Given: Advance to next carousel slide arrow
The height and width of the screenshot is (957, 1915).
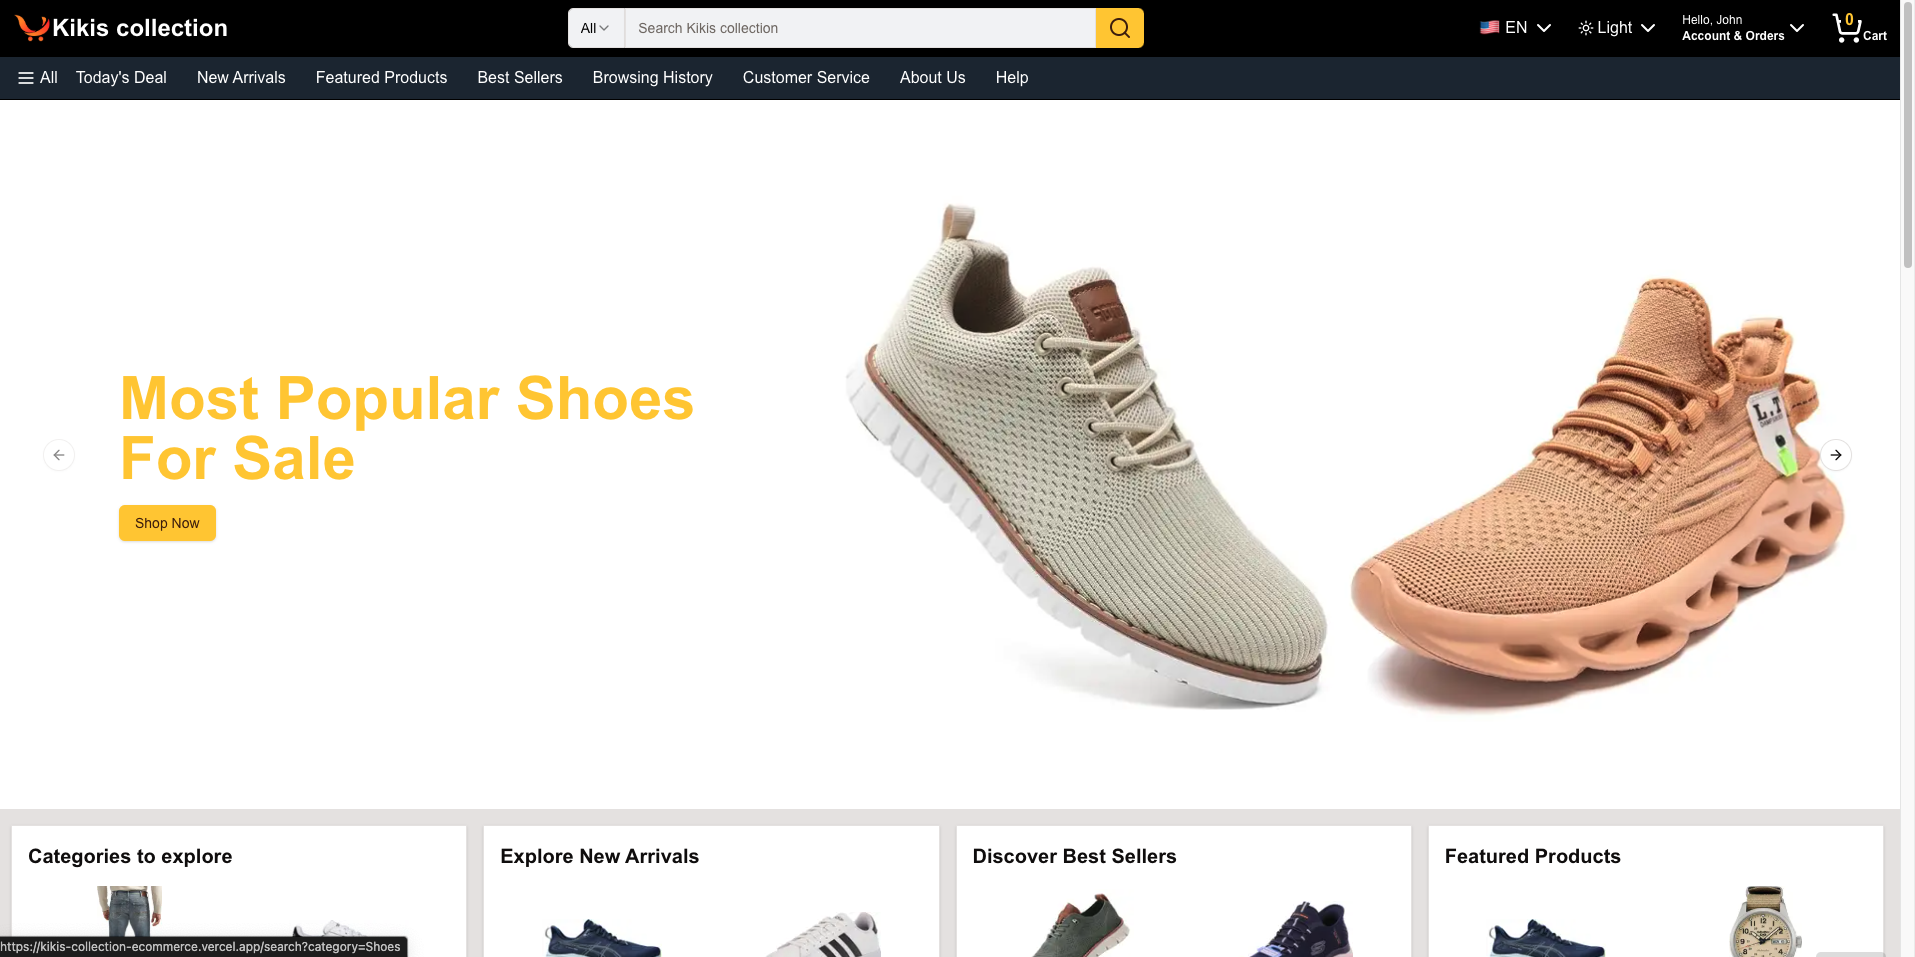Looking at the screenshot, I should click(1836, 455).
